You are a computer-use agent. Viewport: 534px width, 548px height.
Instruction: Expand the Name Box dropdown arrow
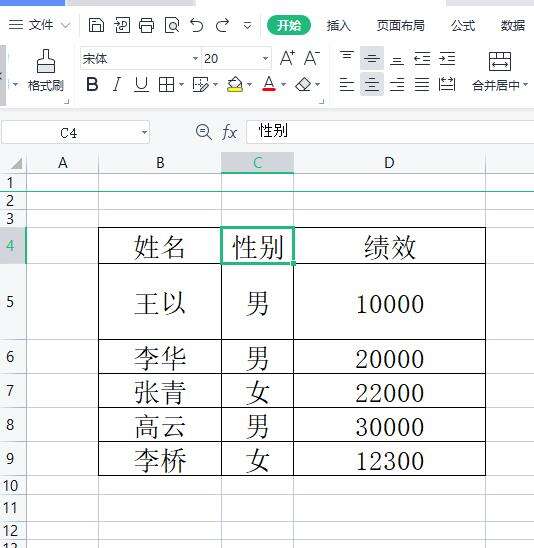click(144, 132)
